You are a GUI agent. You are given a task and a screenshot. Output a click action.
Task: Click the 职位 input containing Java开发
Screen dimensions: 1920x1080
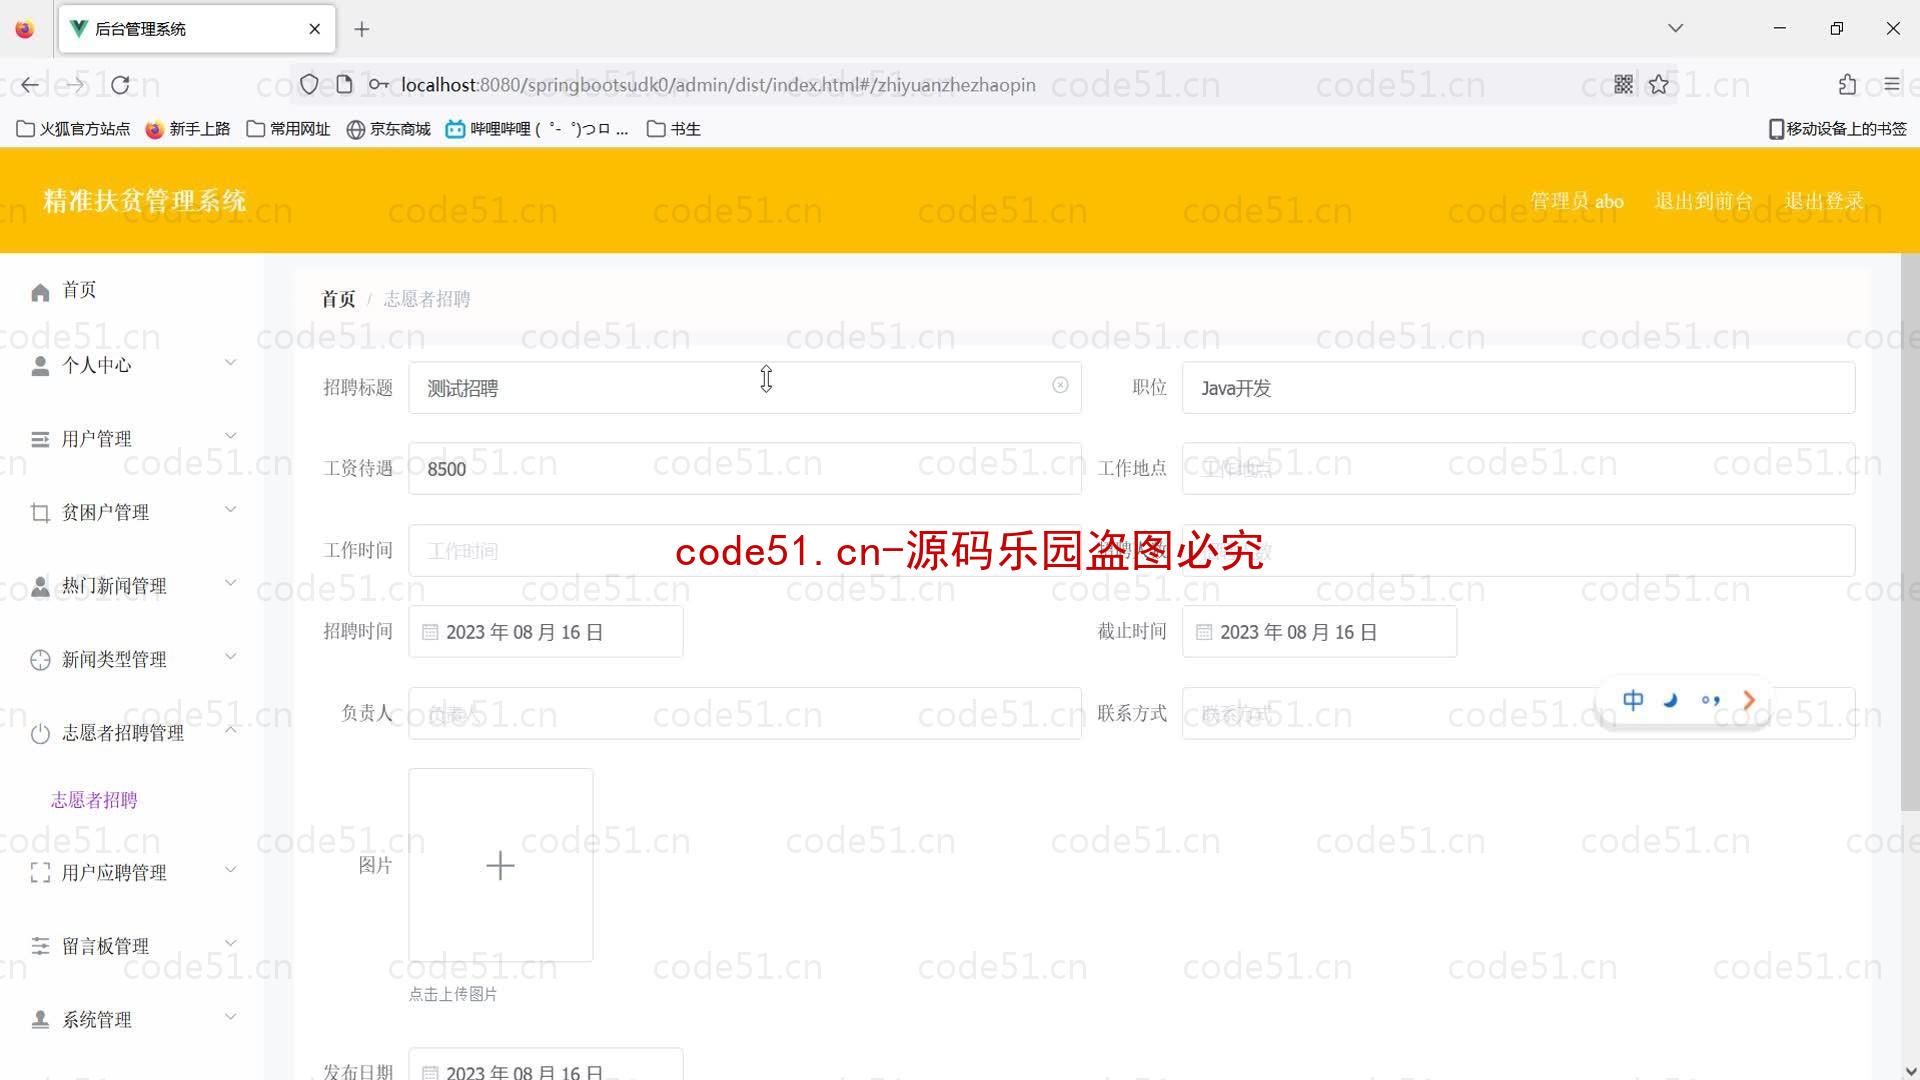1518,388
